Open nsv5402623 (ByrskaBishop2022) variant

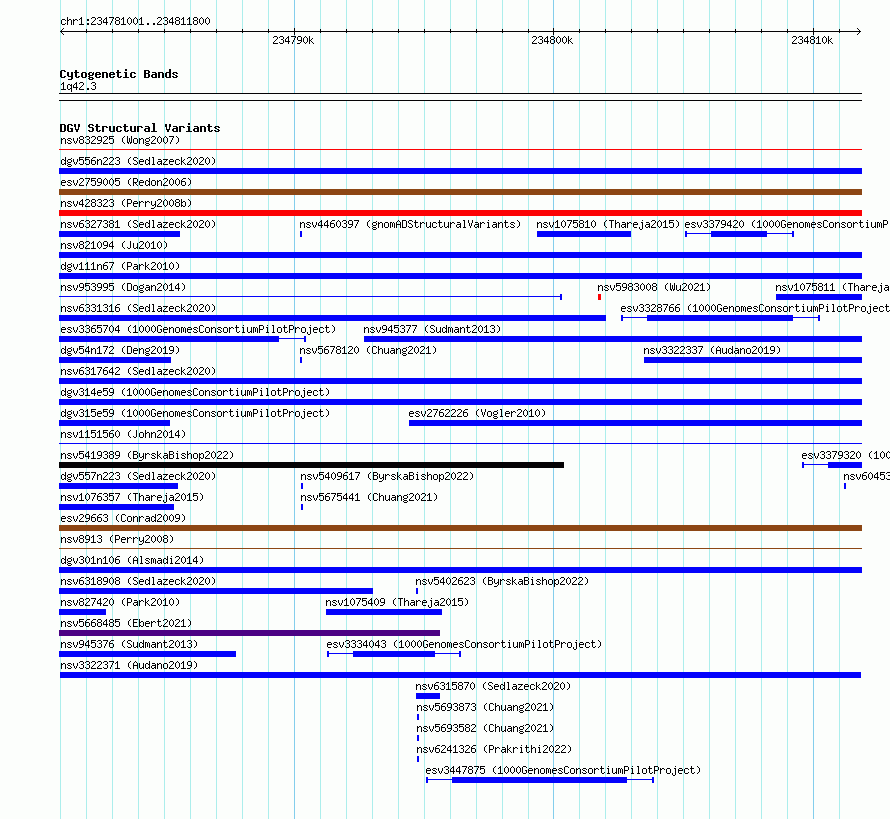(x=417, y=591)
